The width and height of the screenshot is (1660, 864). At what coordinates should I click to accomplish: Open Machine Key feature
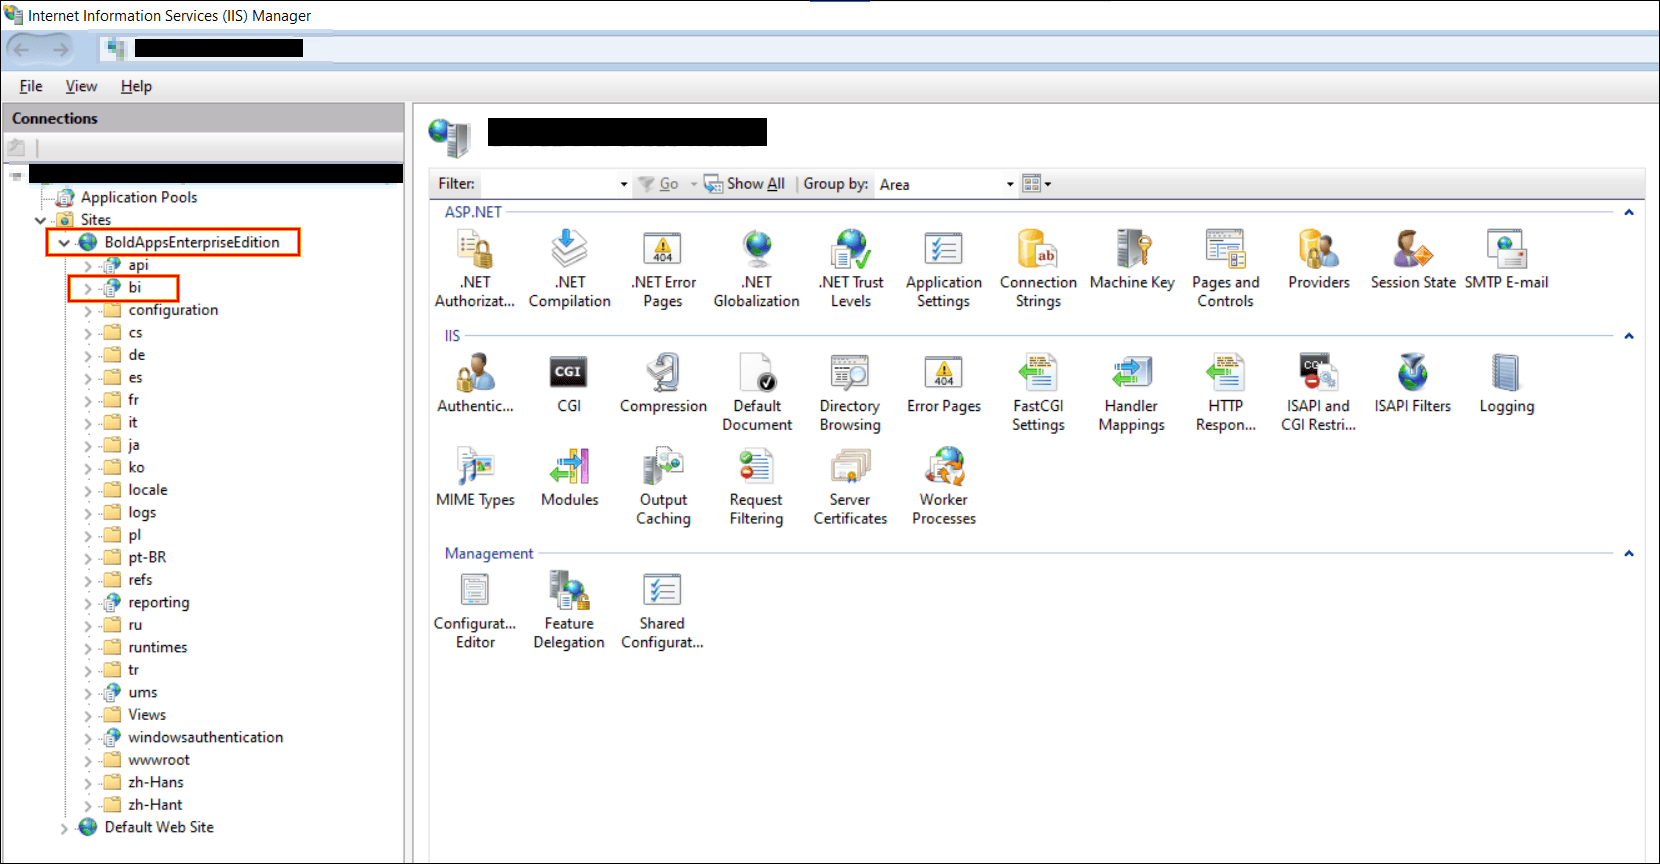pyautogui.click(x=1132, y=260)
